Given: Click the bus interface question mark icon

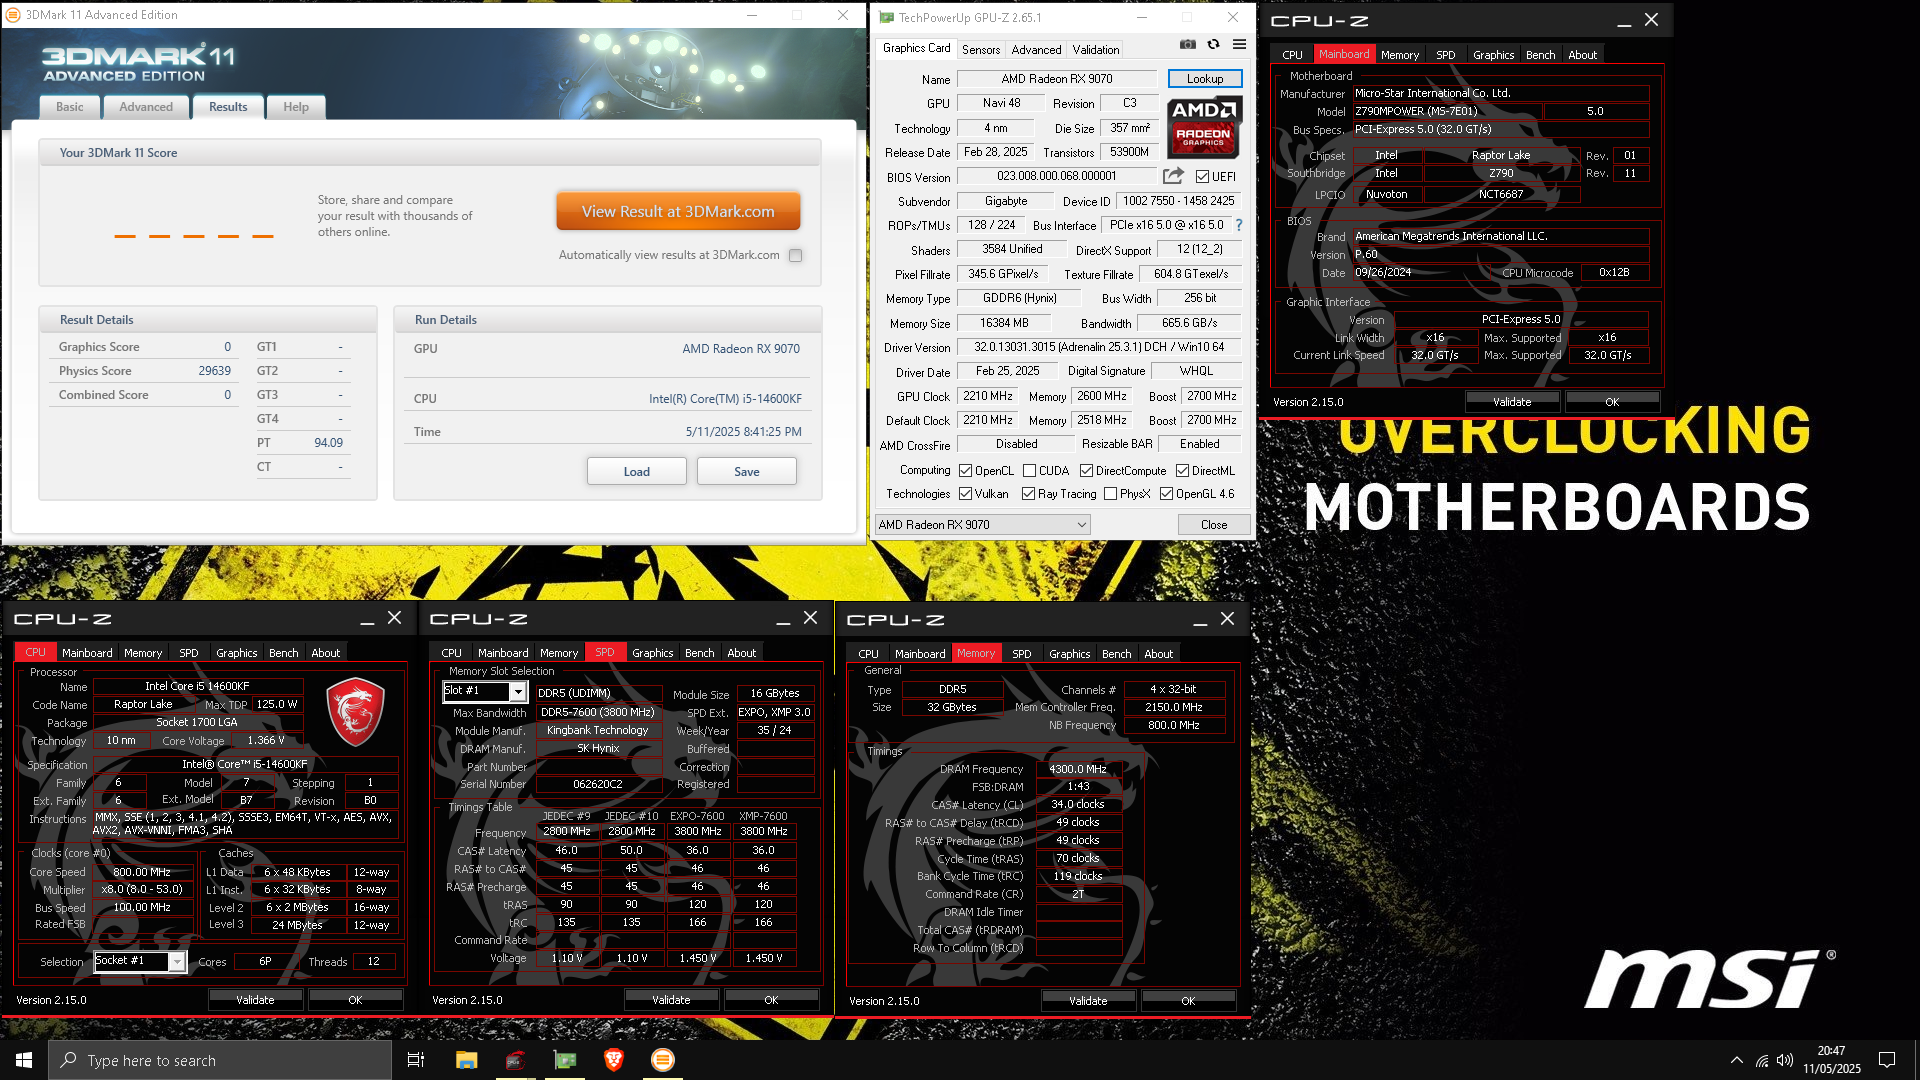Looking at the screenshot, I should (1239, 225).
